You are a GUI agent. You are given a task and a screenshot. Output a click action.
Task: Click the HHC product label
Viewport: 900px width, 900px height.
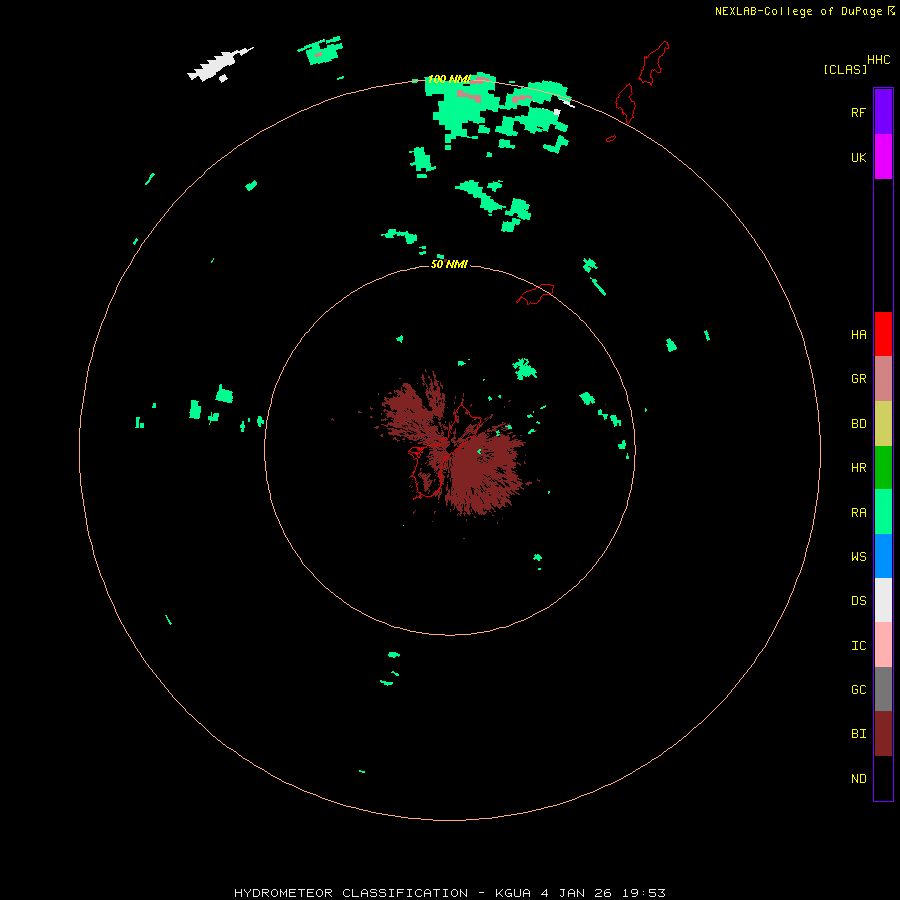878,60
